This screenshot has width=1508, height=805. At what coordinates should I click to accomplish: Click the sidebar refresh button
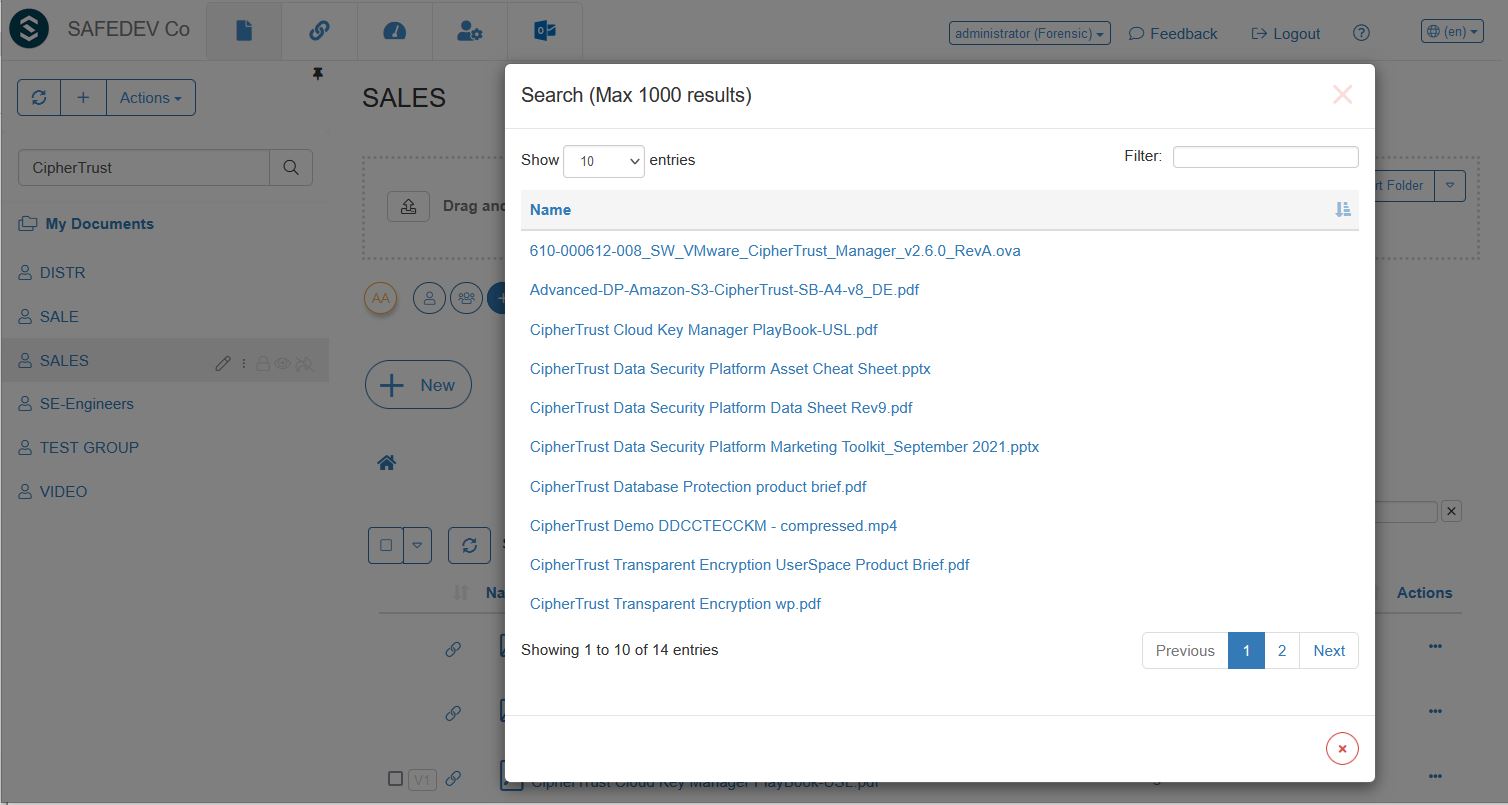coord(39,98)
